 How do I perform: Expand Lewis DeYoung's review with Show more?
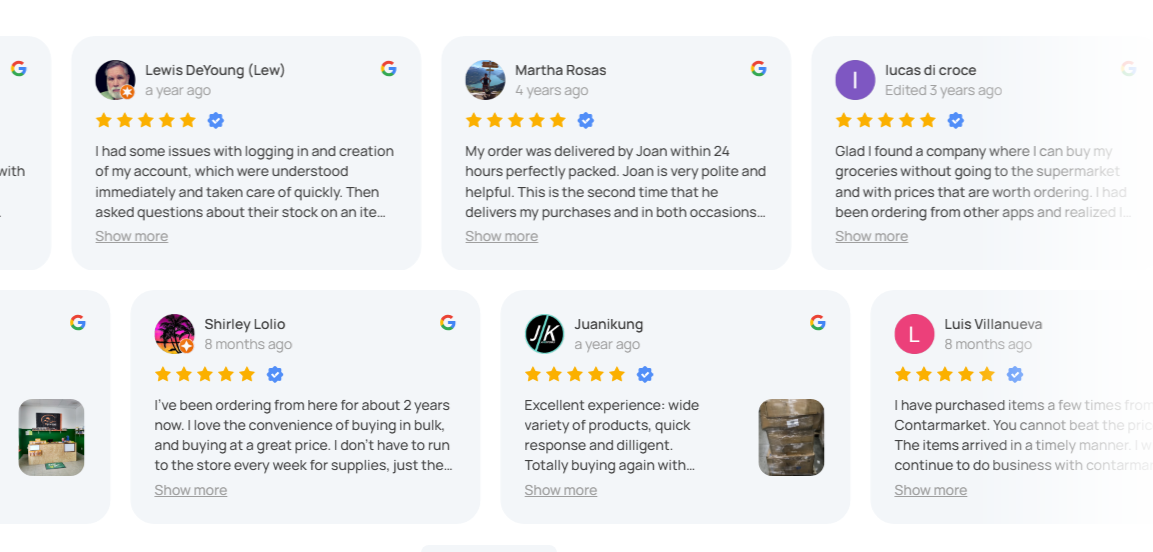pos(131,237)
